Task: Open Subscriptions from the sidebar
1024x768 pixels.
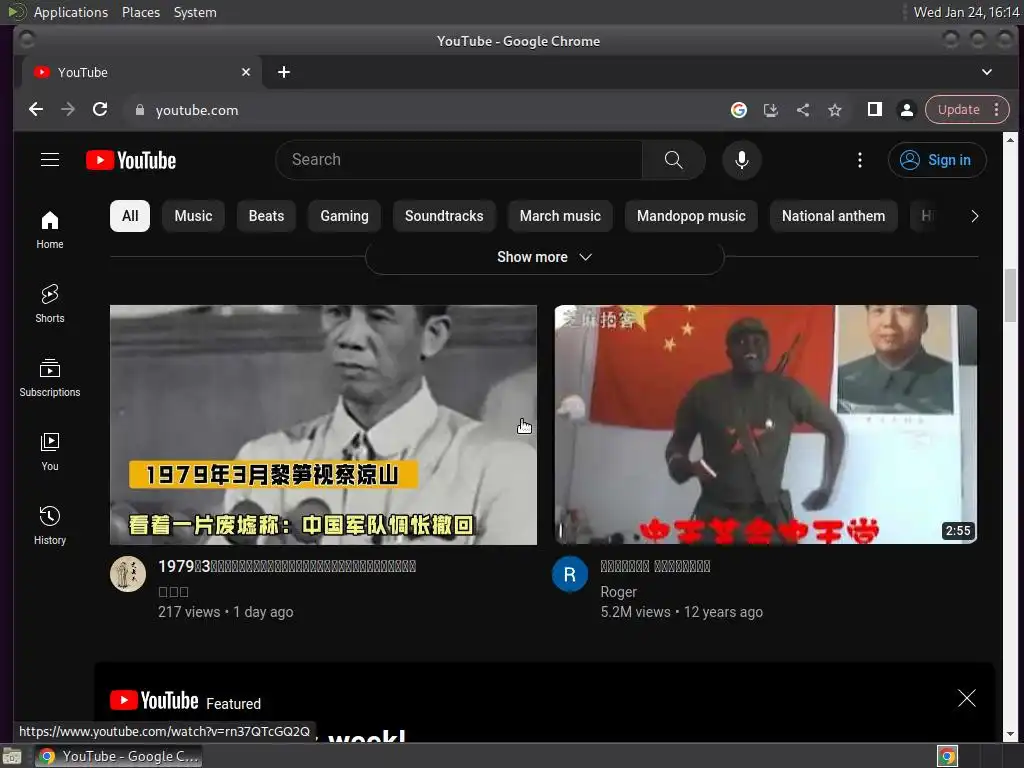Action: (x=50, y=378)
